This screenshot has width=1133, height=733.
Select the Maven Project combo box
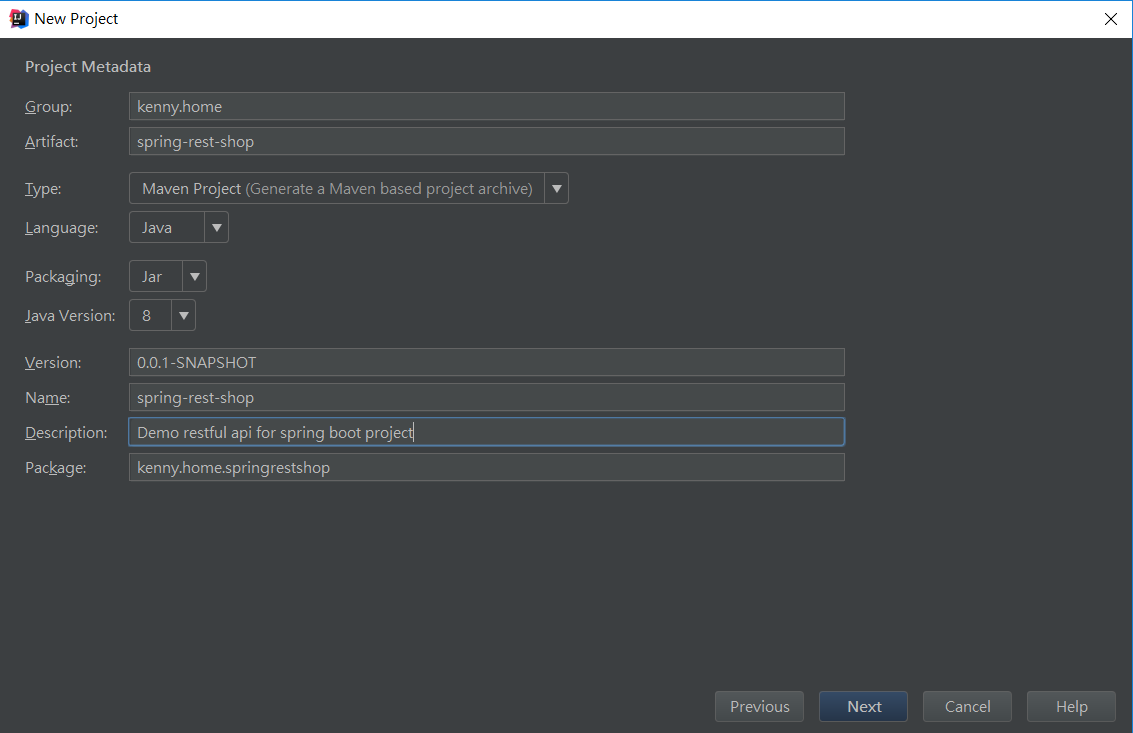click(x=337, y=188)
